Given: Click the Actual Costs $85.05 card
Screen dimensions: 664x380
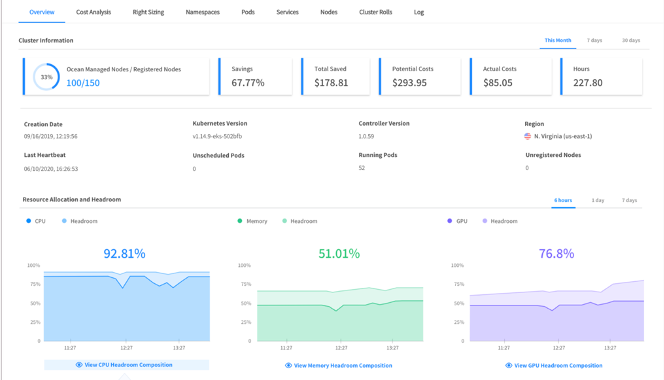Looking at the screenshot, I should (x=511, y=77).
